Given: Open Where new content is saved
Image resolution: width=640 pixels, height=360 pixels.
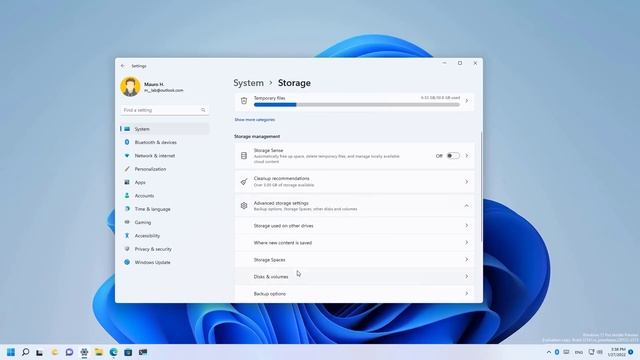Looking at the screenshot, I should click(354, 242).
